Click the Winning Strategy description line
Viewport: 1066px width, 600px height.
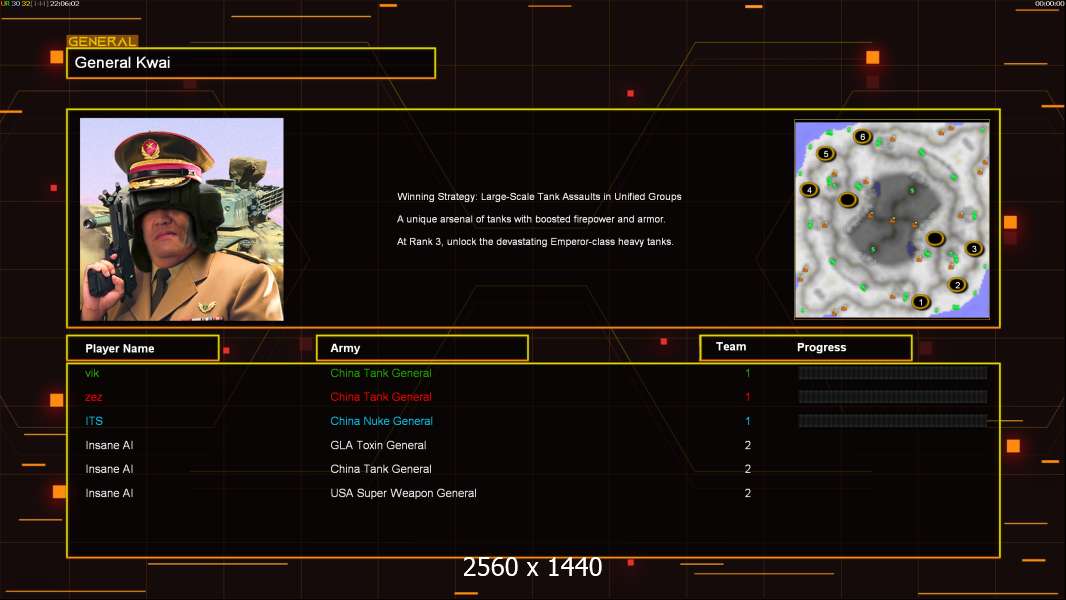pos(539,196)
